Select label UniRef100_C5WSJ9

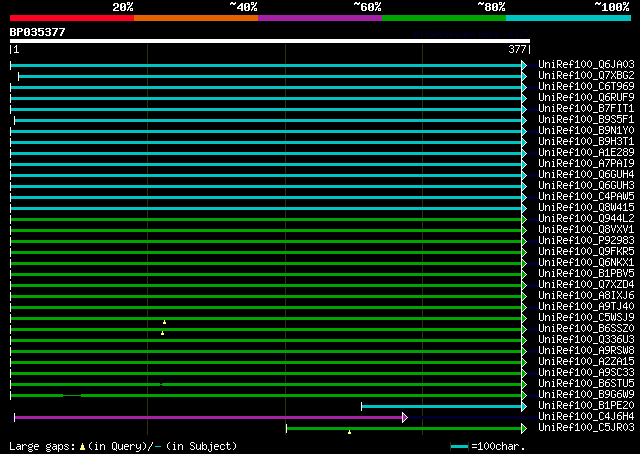tap(586, 318)
